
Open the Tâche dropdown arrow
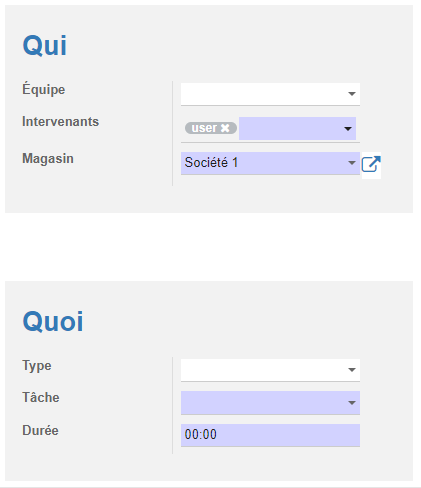(352, 403)
